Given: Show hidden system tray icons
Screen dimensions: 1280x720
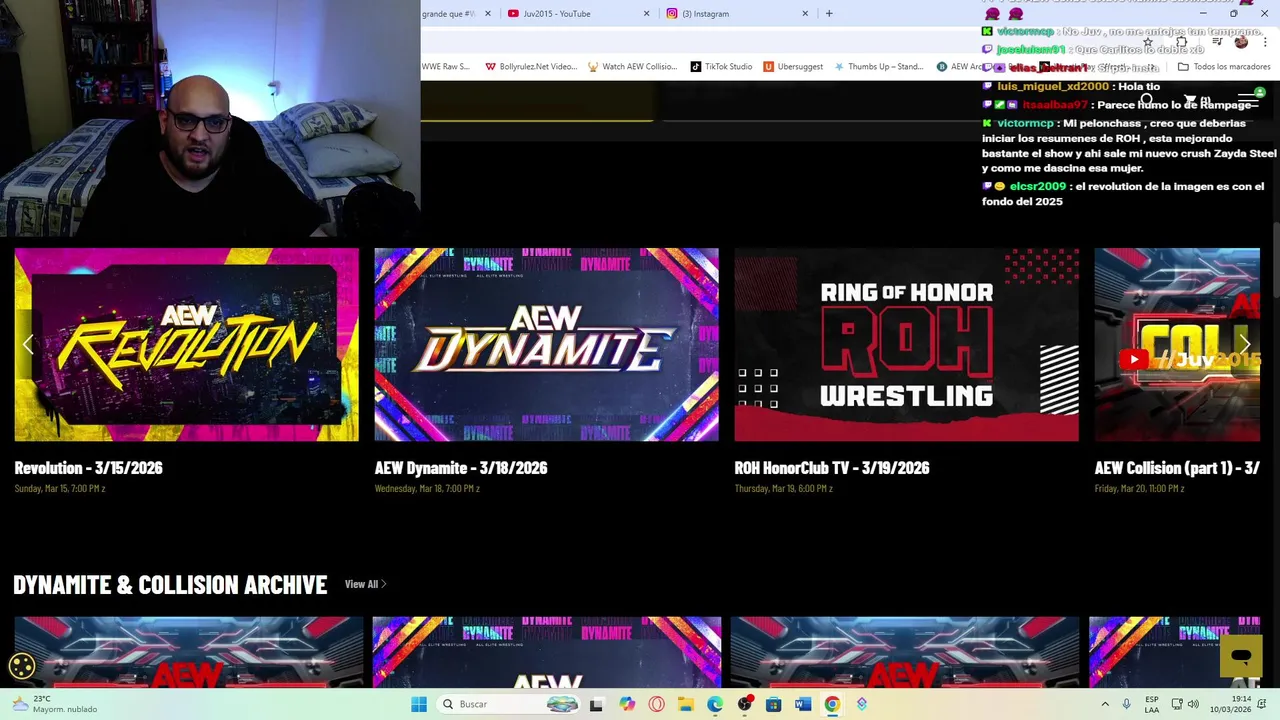Looking at the screenshot, I should pyautogui.click(x=1105, y=704).
